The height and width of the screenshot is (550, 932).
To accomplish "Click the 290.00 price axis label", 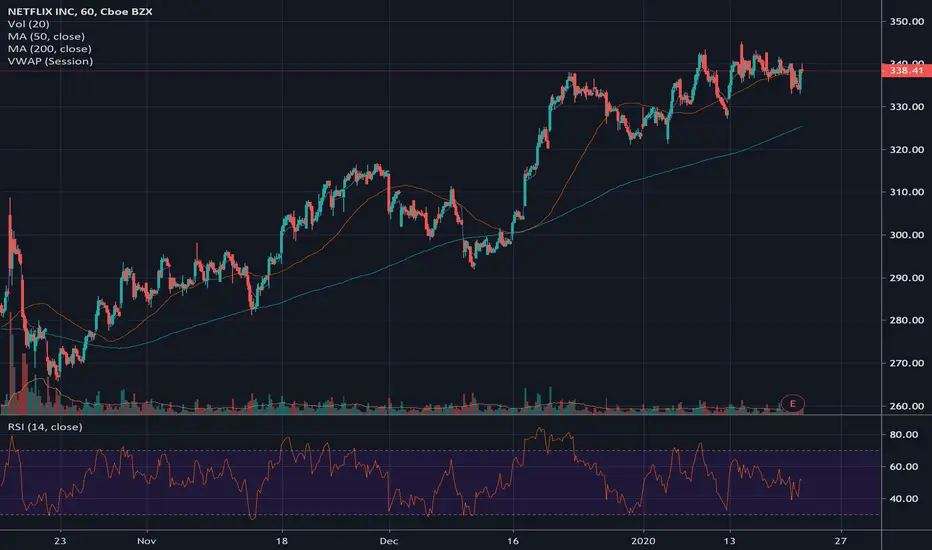I will [906, 278].
